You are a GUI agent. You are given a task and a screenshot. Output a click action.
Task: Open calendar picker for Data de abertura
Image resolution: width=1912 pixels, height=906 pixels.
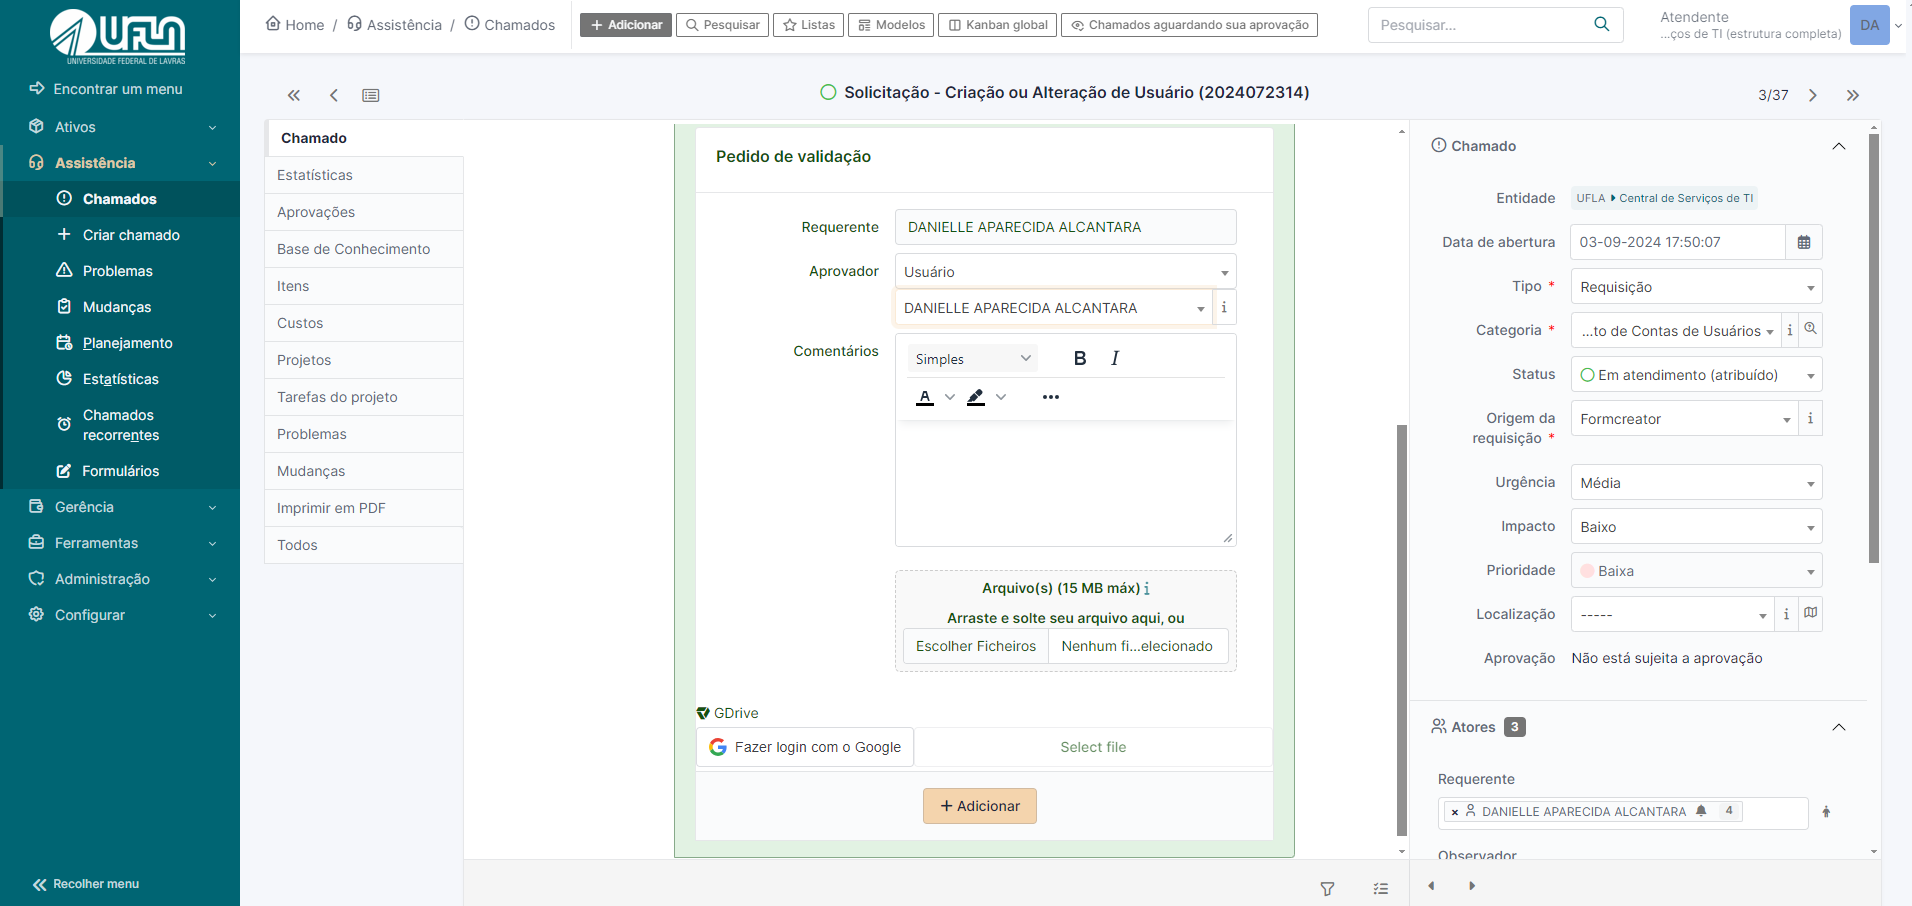(x=1804, y=242)
